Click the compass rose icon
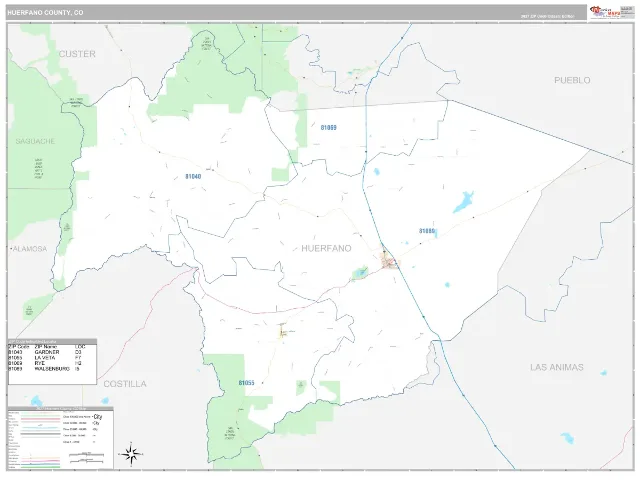The width and height of the screenshot is (640, 480). [131, 454]
